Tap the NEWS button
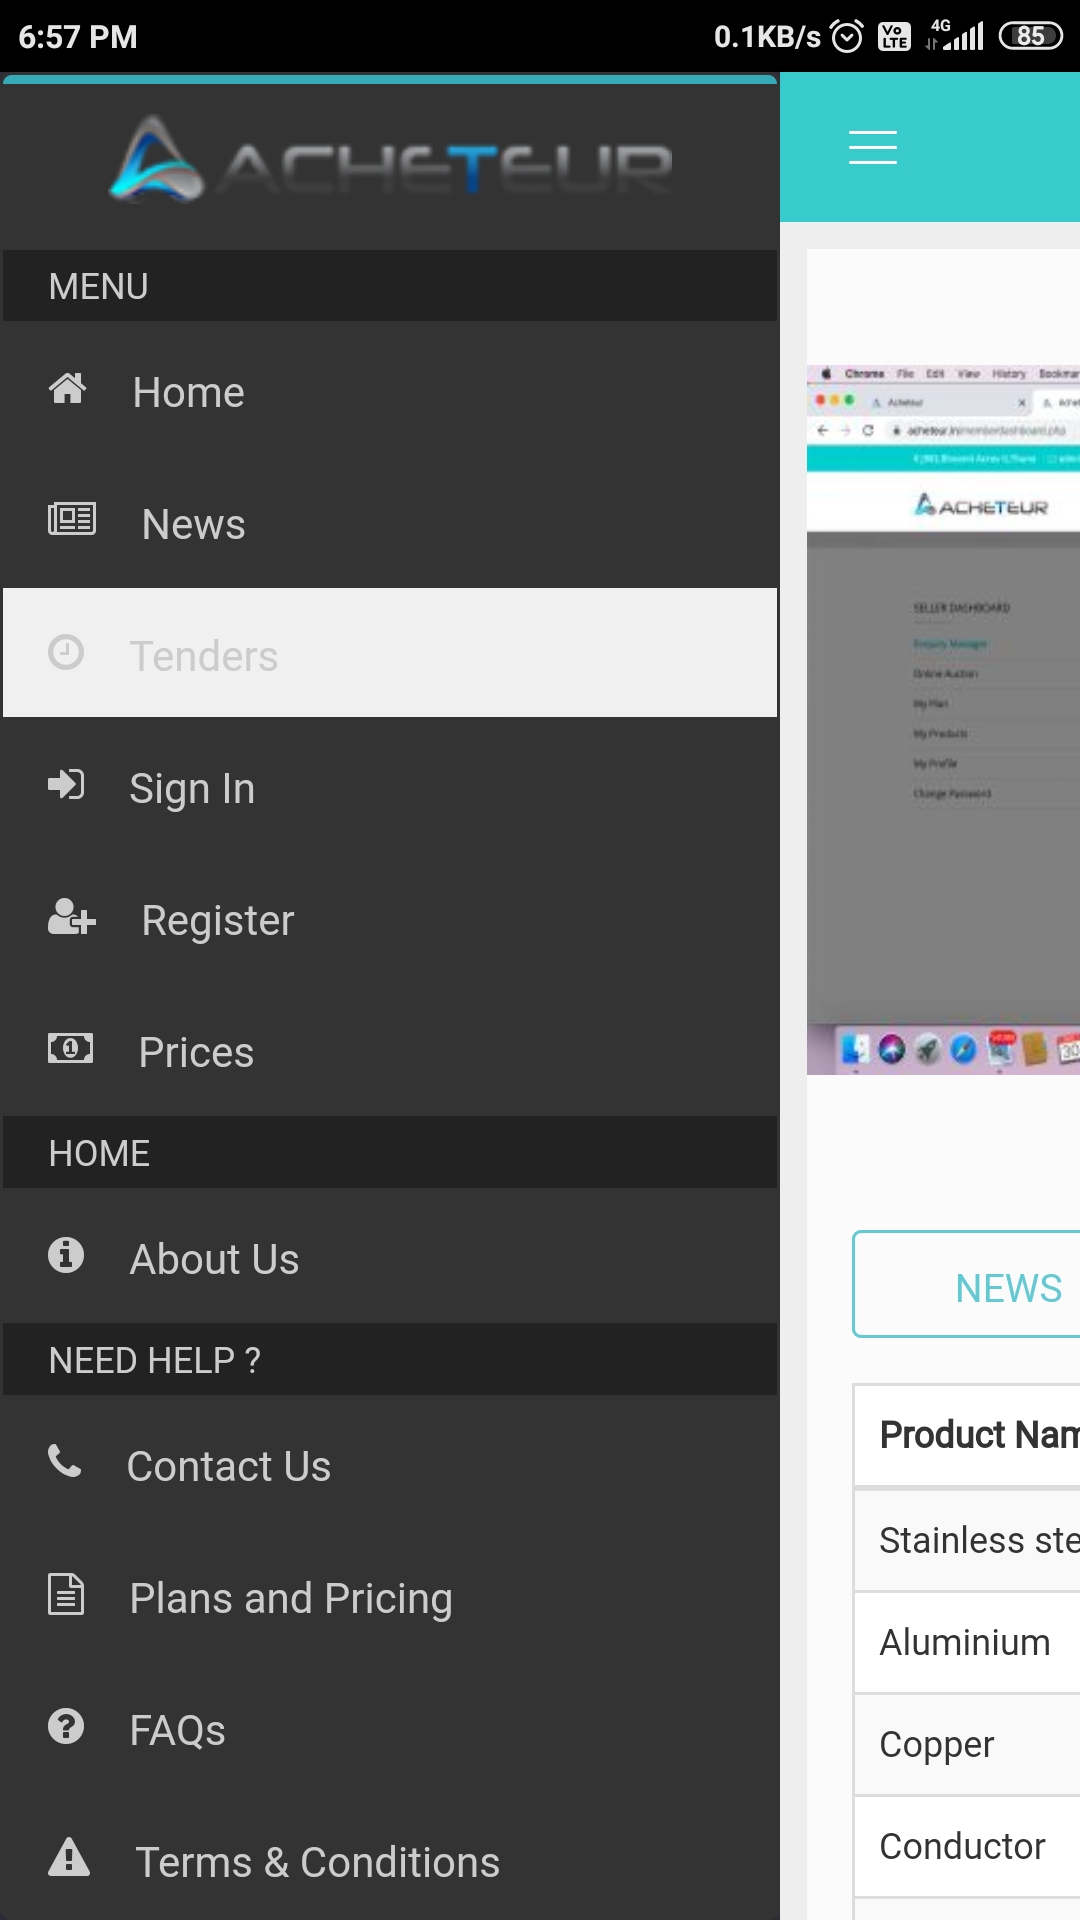 (967, 1284)
